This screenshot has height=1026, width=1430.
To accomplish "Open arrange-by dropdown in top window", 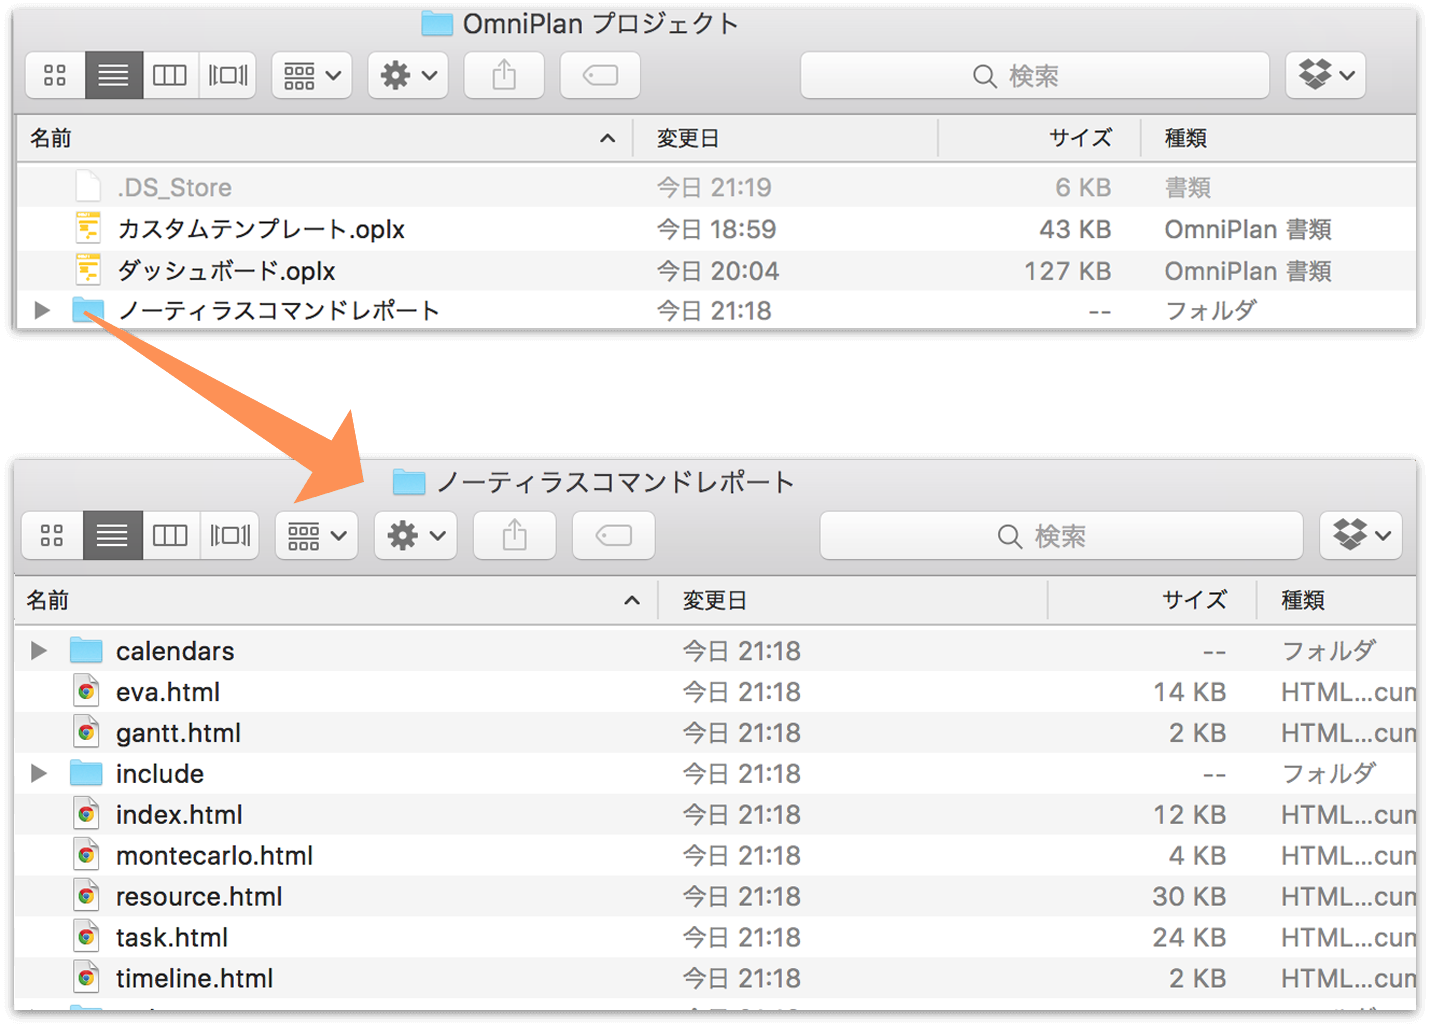I will (312, 75).
